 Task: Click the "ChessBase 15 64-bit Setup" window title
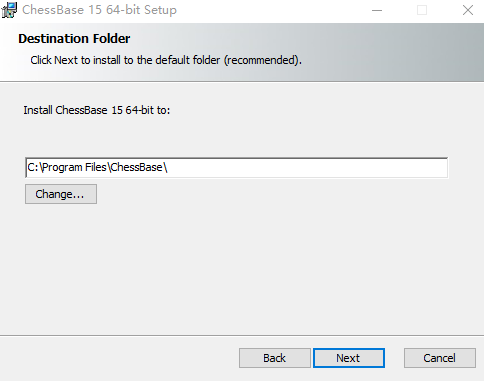click(x=99, y=10)
